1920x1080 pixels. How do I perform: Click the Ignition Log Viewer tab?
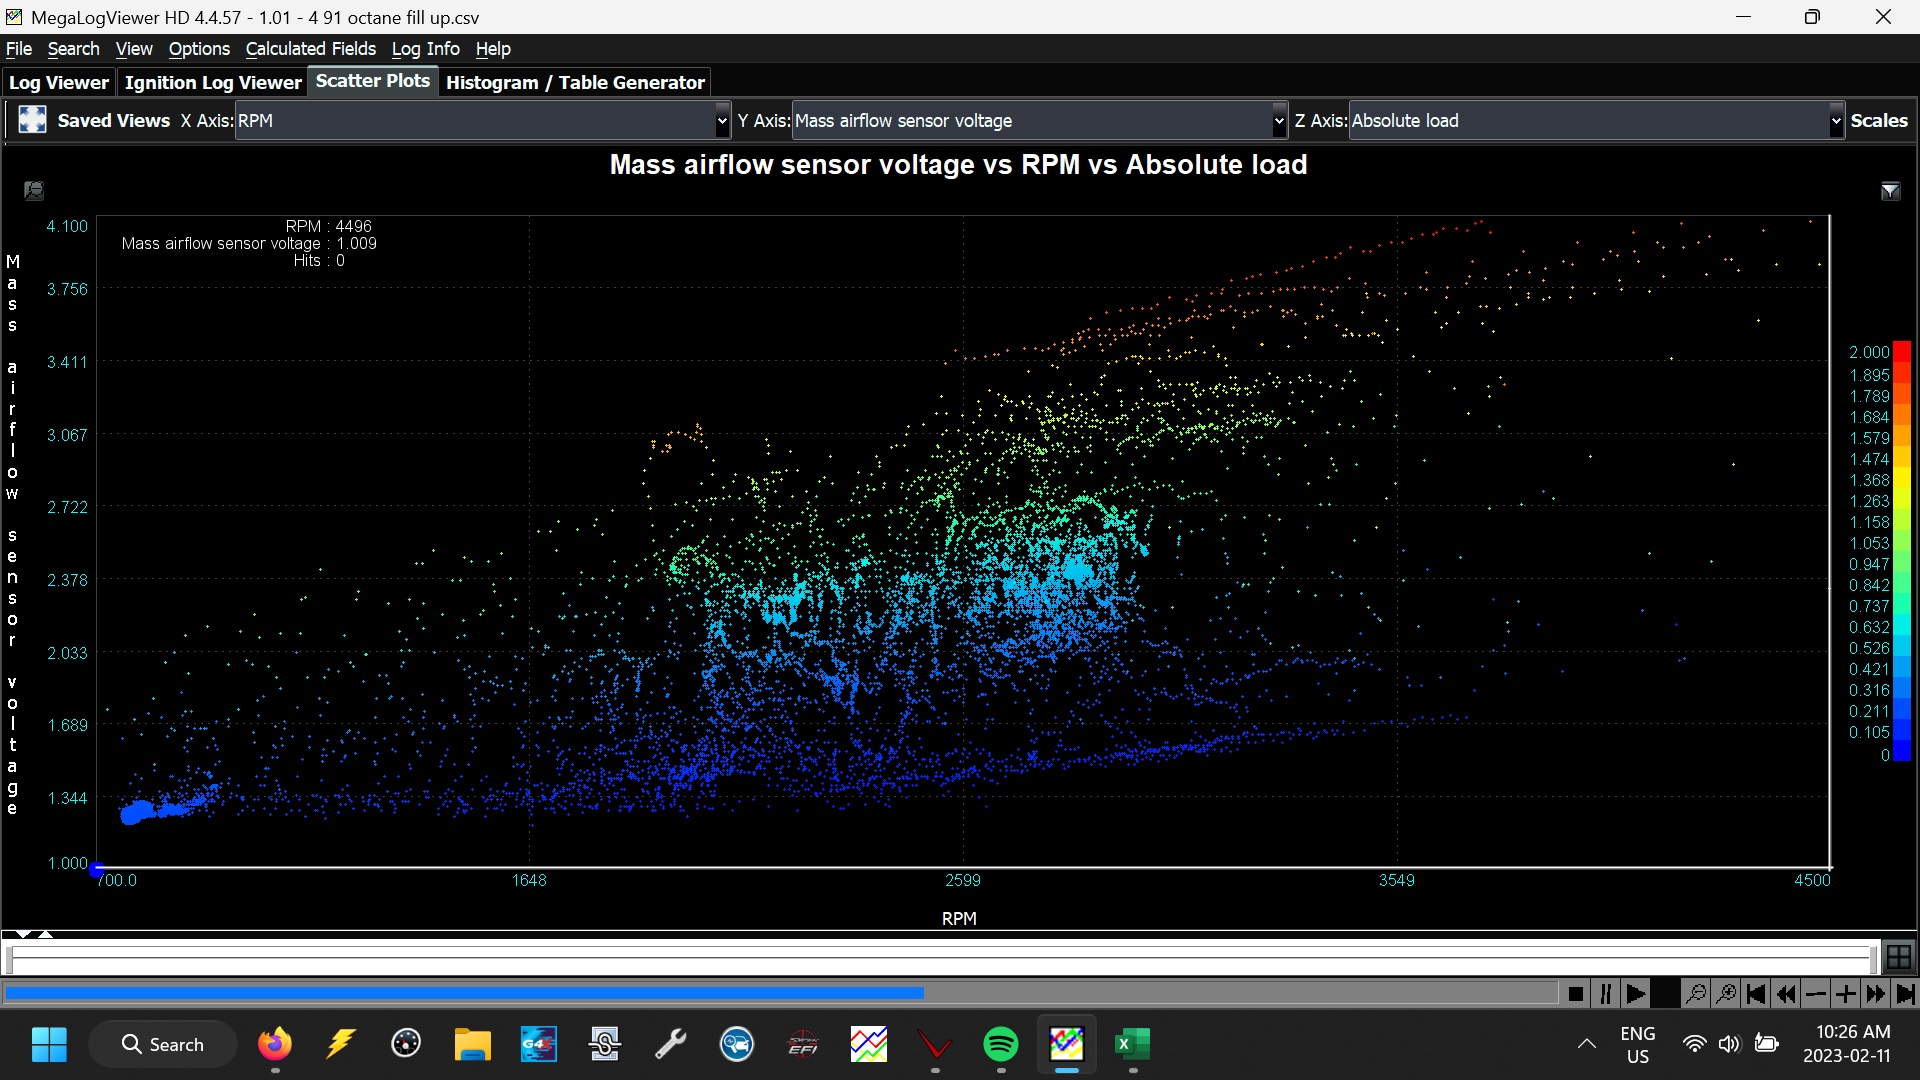tap(214, 82)
